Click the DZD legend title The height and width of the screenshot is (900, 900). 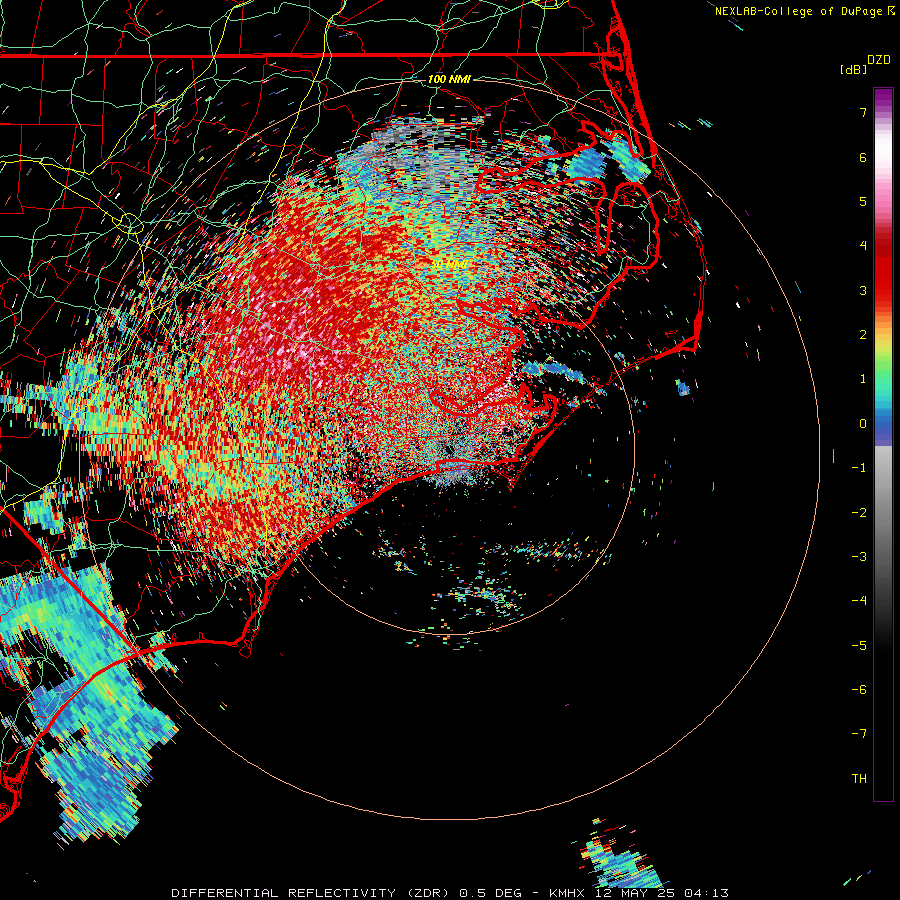(879, 60)
